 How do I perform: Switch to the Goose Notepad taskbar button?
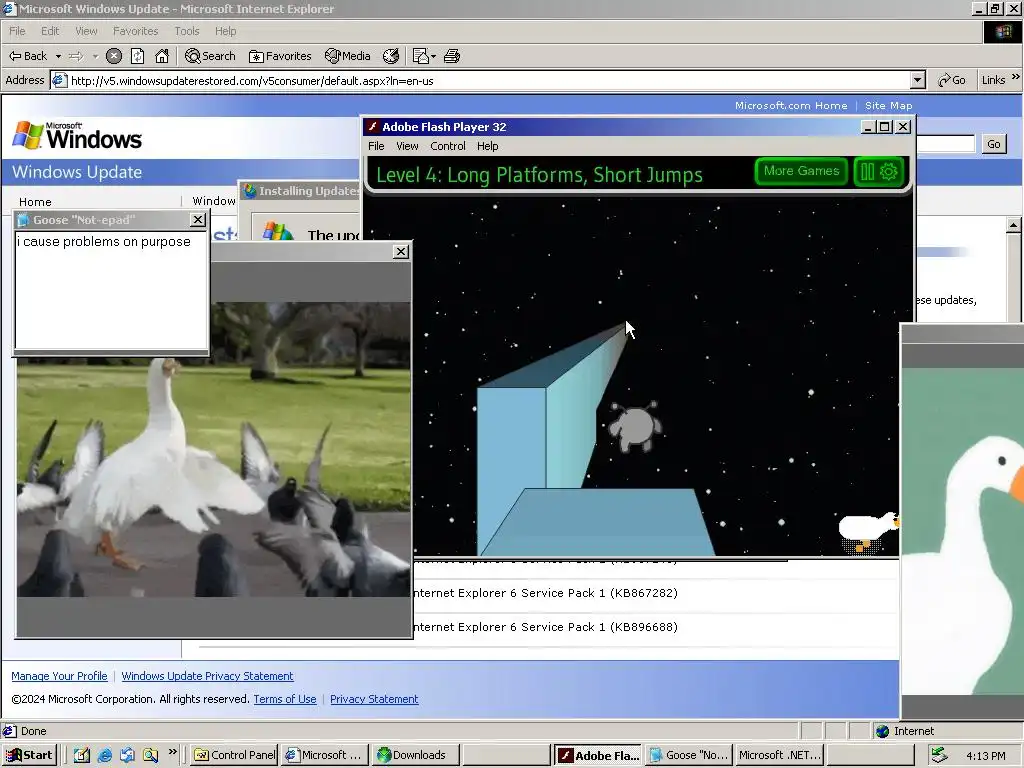(x=689, y=755)
